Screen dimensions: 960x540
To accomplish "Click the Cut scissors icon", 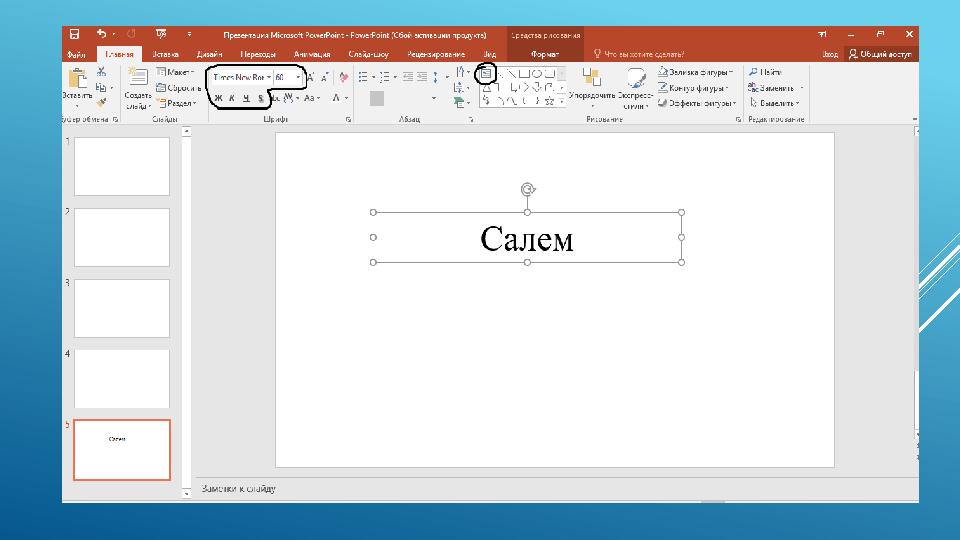I will 102,72.
